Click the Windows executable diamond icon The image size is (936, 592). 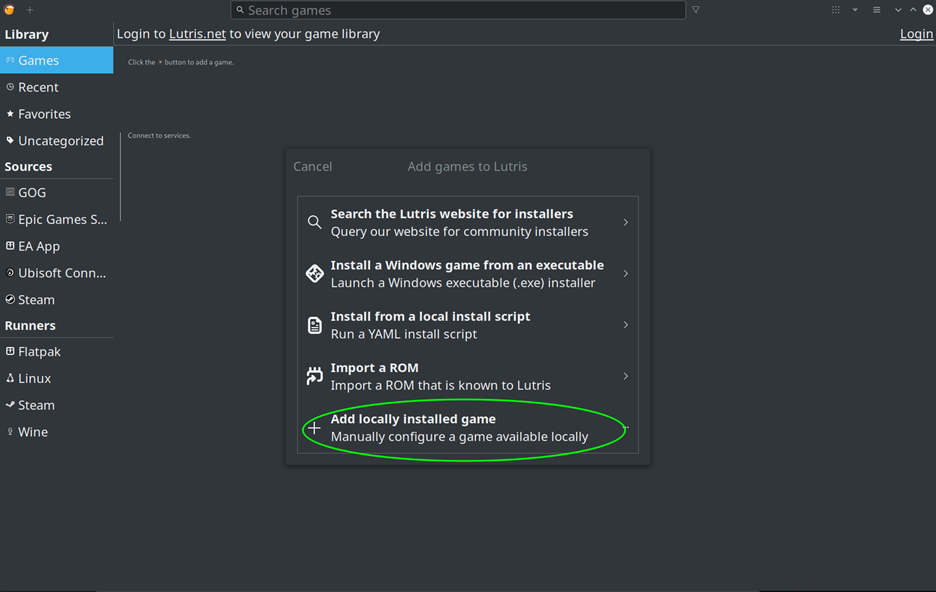(x=315, y=273)
